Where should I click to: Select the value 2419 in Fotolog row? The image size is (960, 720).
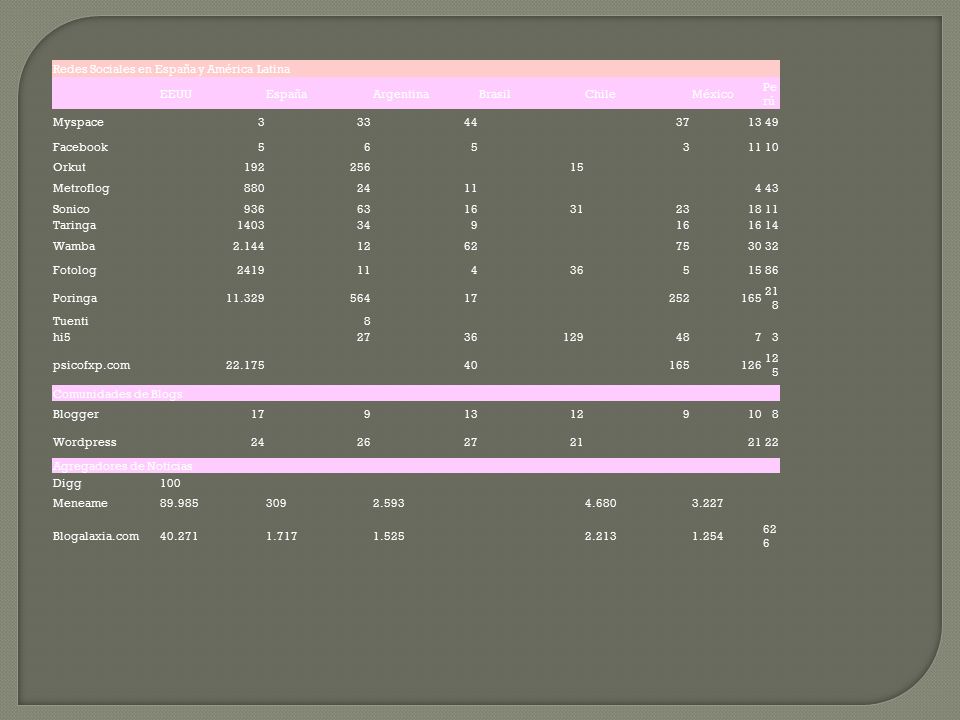(x=251, y=270)
